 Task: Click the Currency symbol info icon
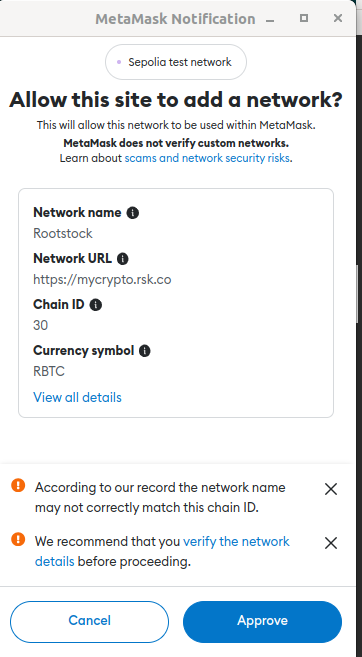[145, 351]
